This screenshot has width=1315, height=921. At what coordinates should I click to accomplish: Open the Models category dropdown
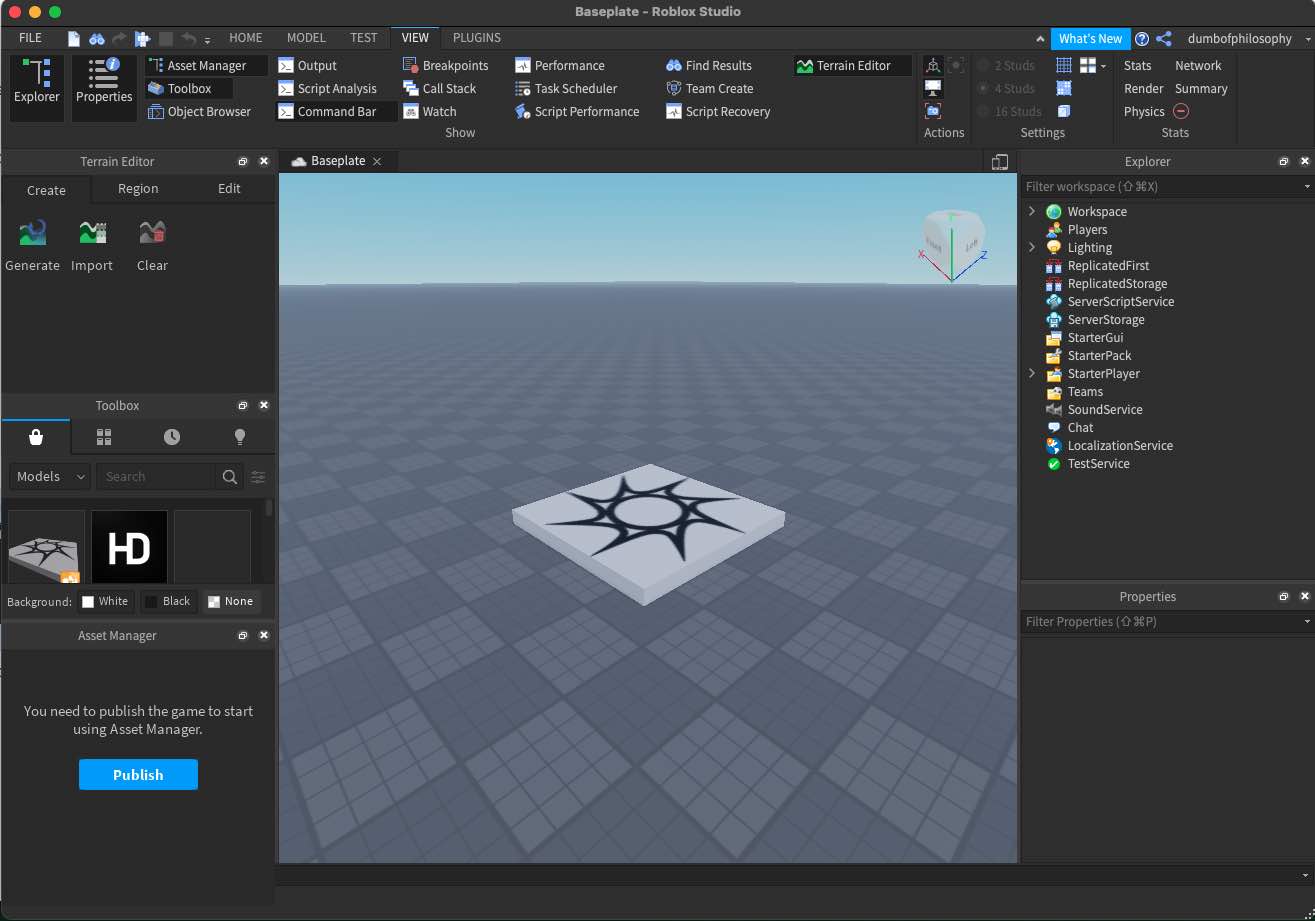tap(50, 477)
